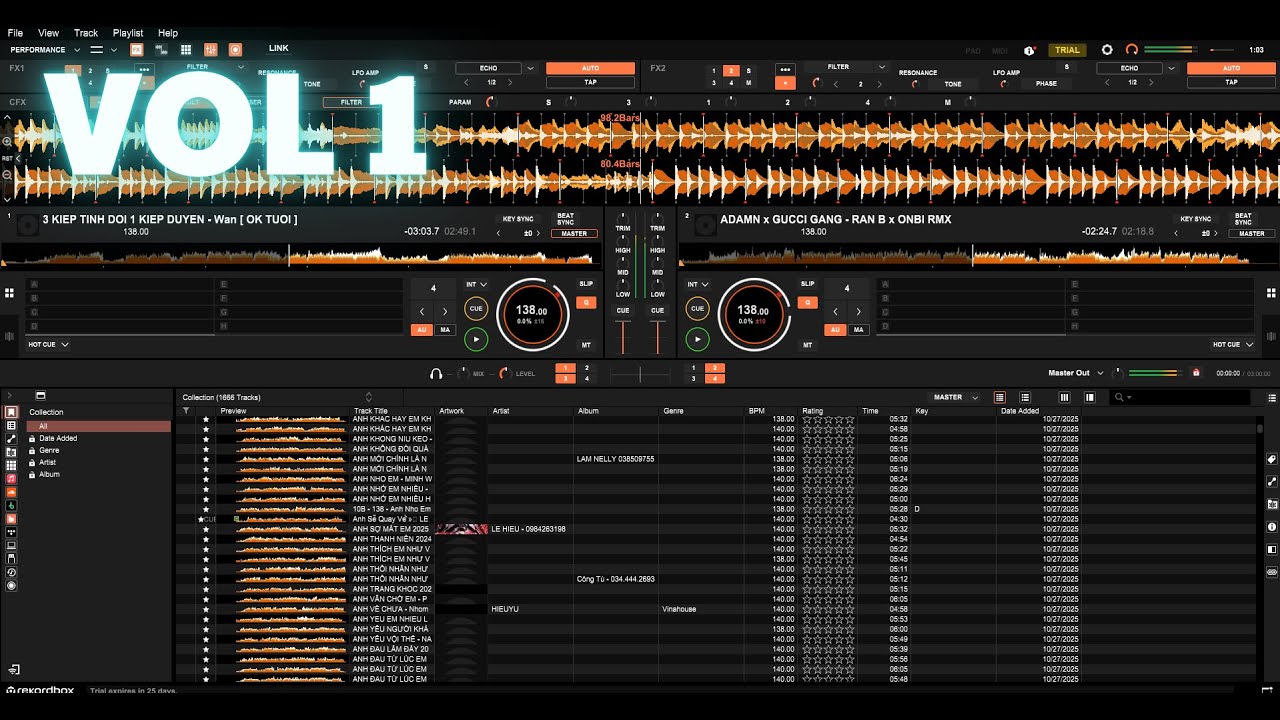
Task: Click the search magnifier icon in browser
Action: click(x=1119, y=397)
